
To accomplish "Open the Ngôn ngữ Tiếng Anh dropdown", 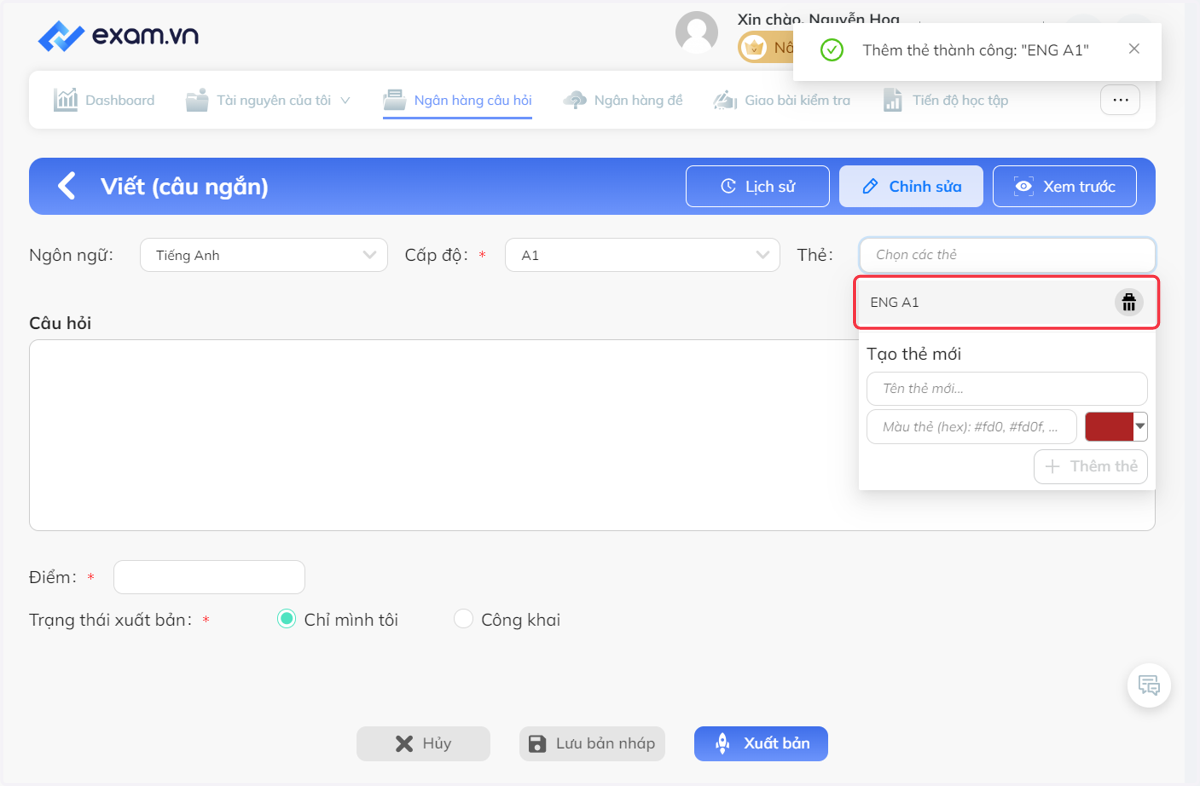I will point(264,255).
